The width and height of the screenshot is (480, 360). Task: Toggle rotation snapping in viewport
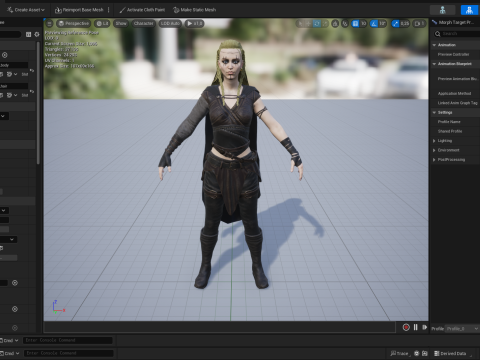374,24
